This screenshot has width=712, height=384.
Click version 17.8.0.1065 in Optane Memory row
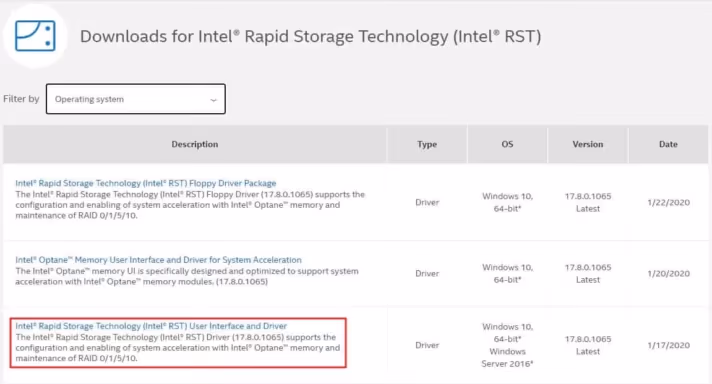(588, 267)
